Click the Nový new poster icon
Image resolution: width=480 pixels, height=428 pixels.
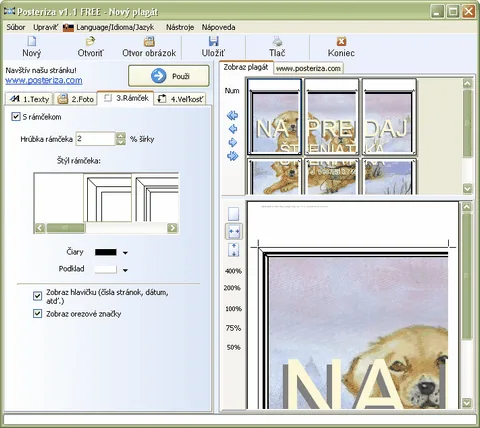tap(32, 41)
